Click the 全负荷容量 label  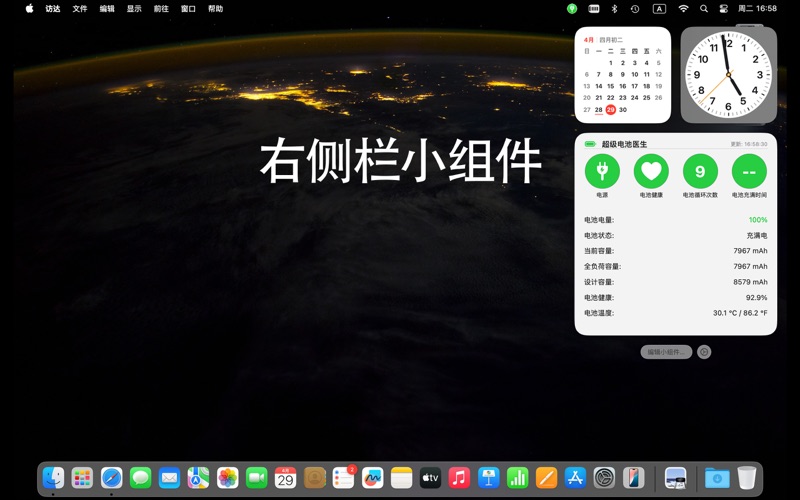click(x=602, y=266)
